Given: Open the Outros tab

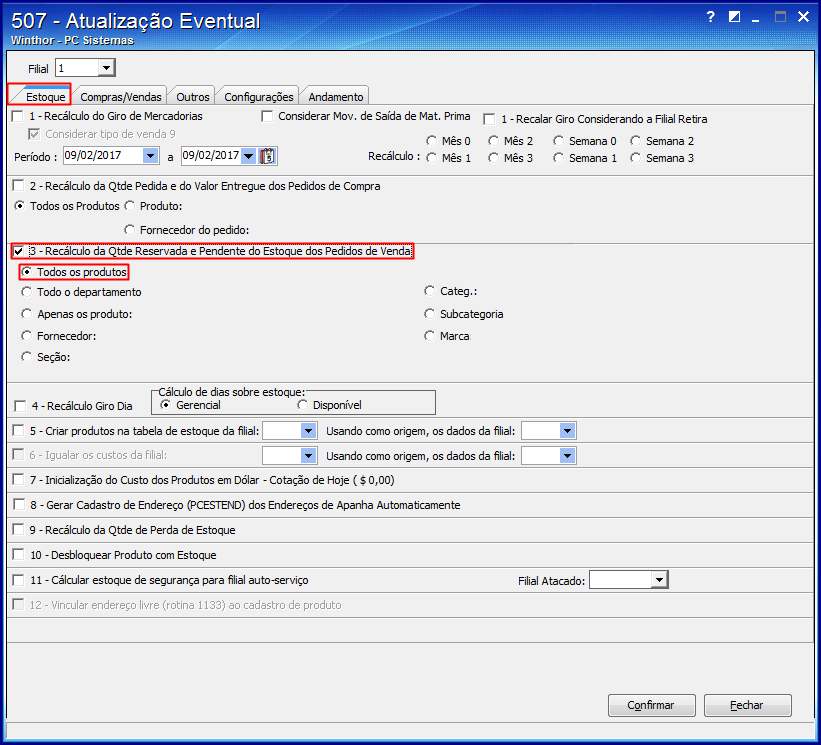Looking at the screenshot, I should pyautogui.click(x=192, y=96).
